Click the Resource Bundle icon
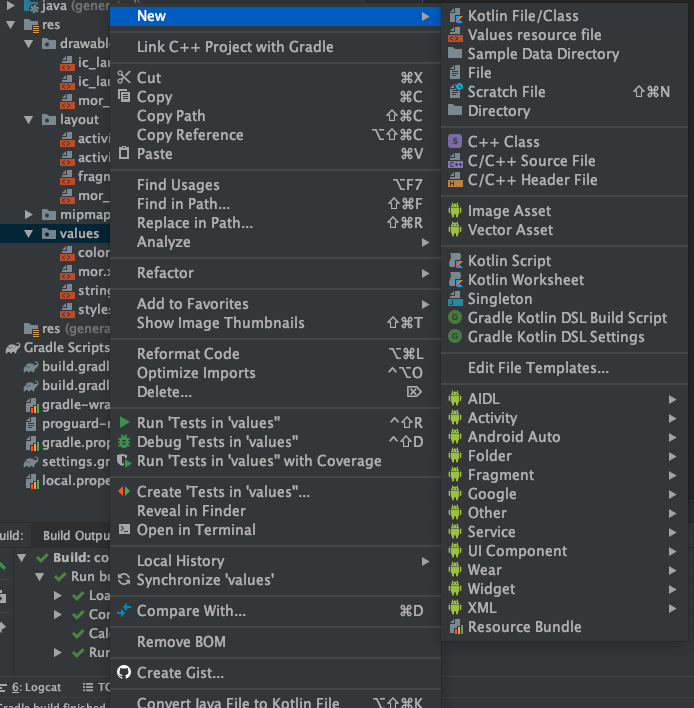Screen dimensions: 694x708 456,627
